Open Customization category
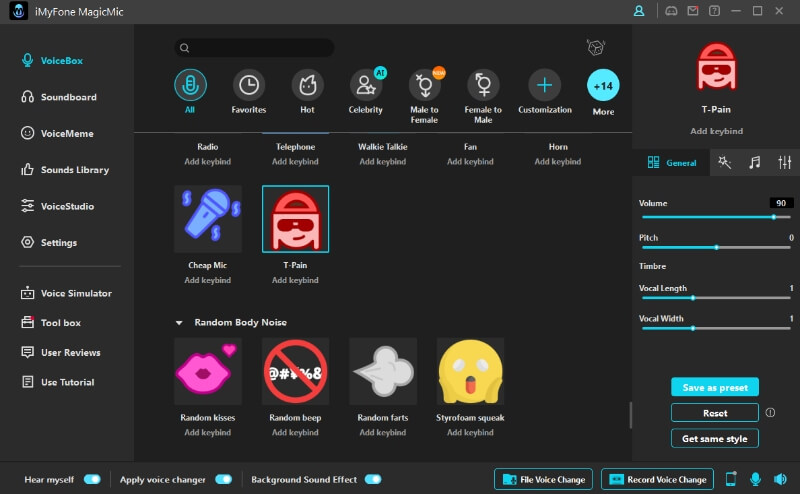The height and width of the screenshot is (494, 800). pos(545,91)
